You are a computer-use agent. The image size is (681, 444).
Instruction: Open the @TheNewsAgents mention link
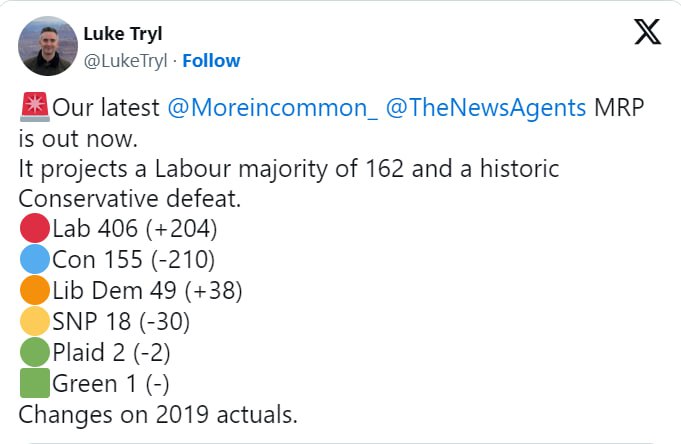(x=485, y=108)
